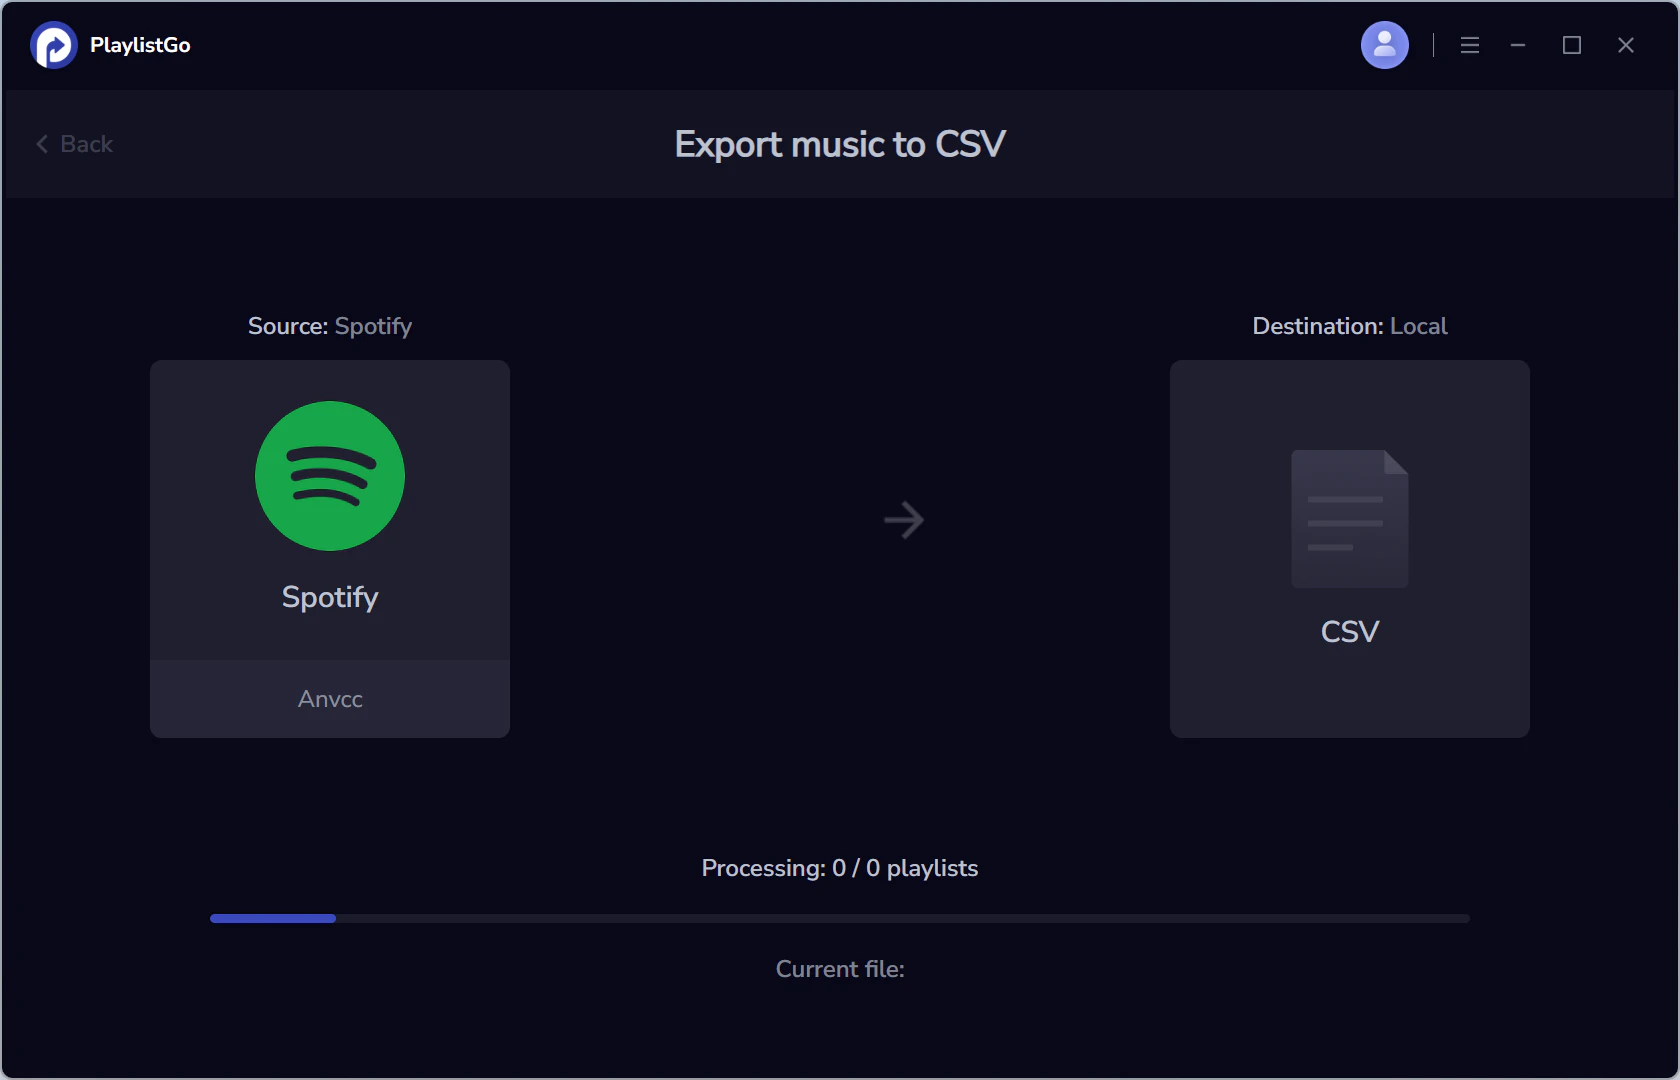Click the back chevron arrow icon

pos(41,143)
